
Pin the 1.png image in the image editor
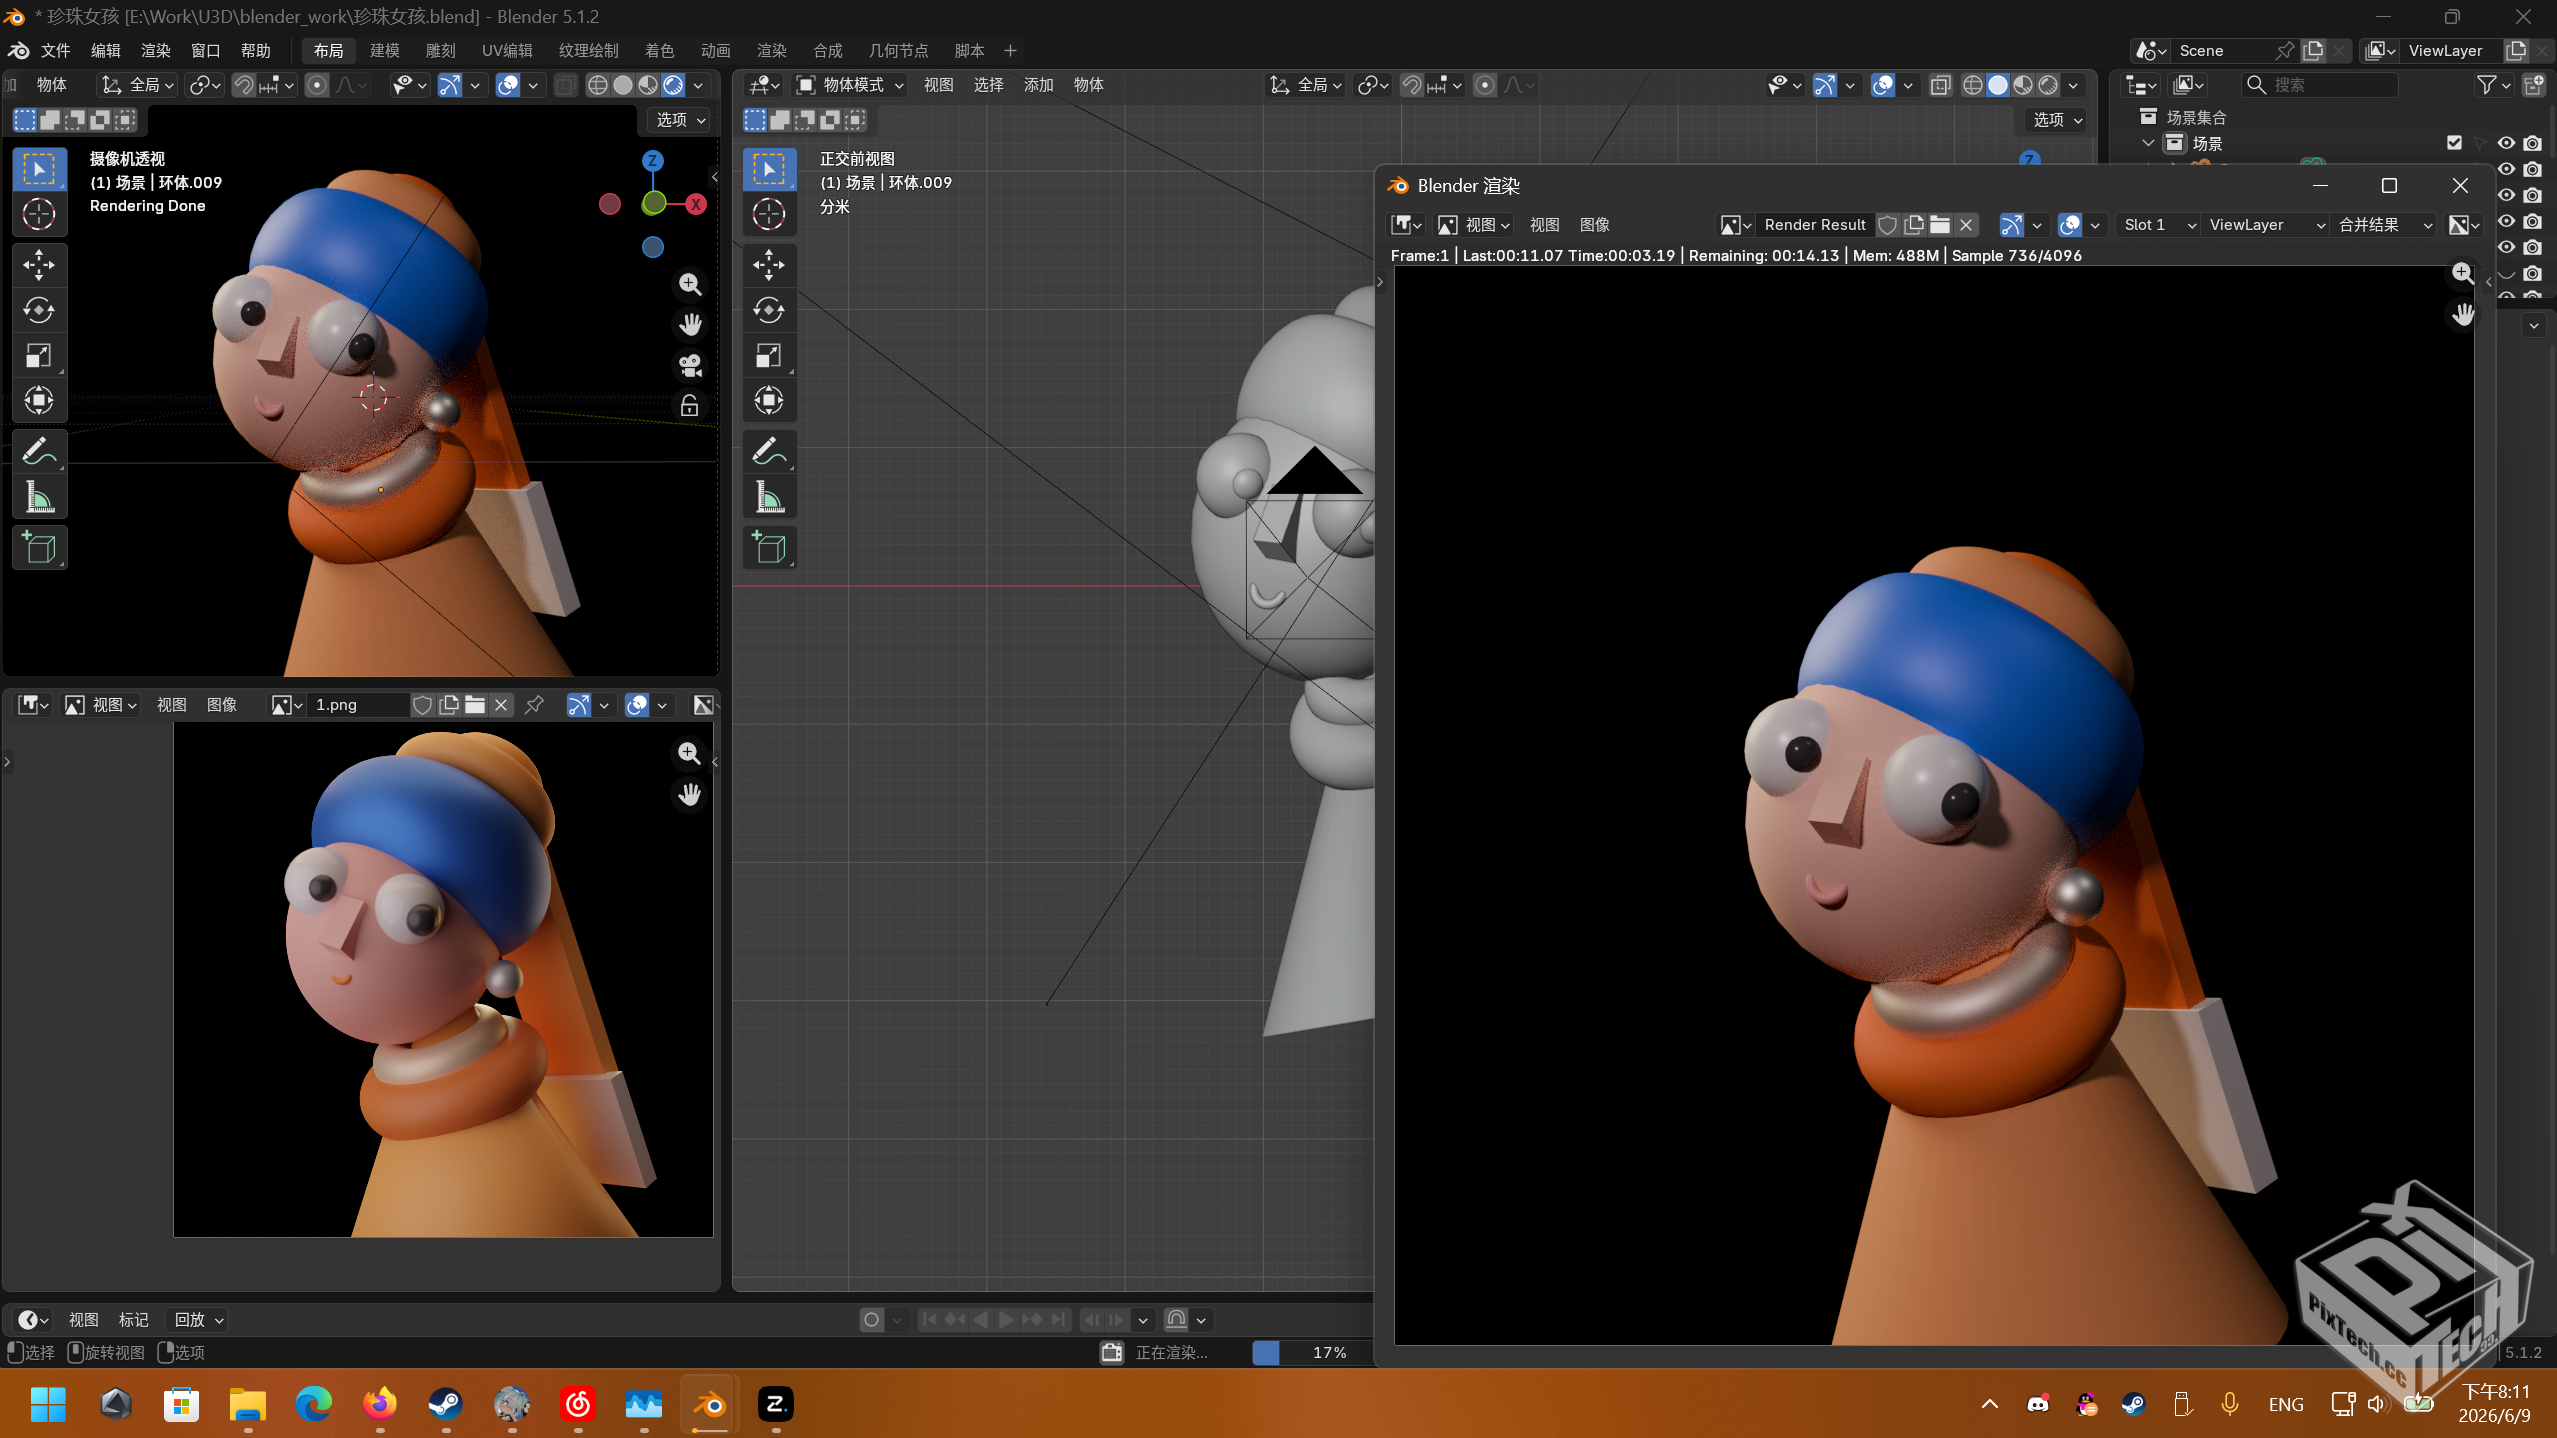coord(534,705)
